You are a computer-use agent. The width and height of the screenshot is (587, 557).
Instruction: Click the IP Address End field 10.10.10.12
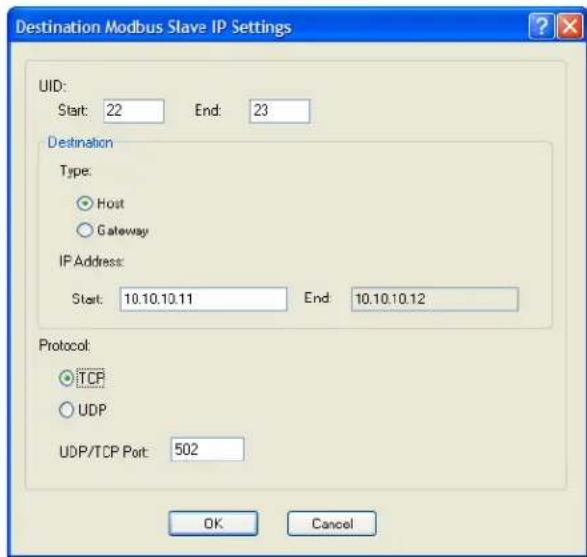point(435,299)
